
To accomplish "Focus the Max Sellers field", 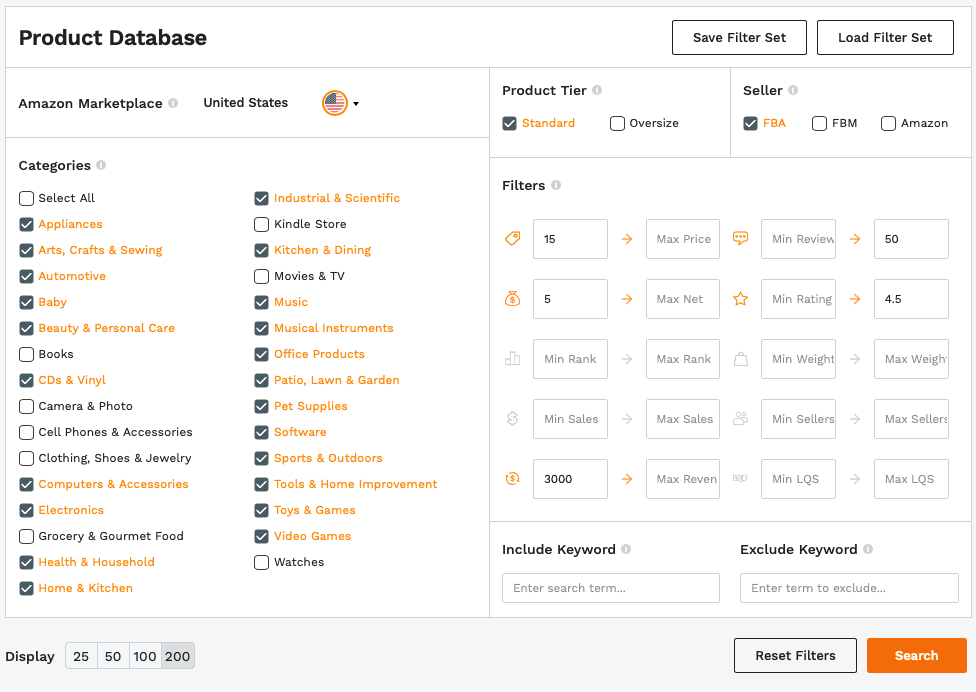I will coord(911,419).
